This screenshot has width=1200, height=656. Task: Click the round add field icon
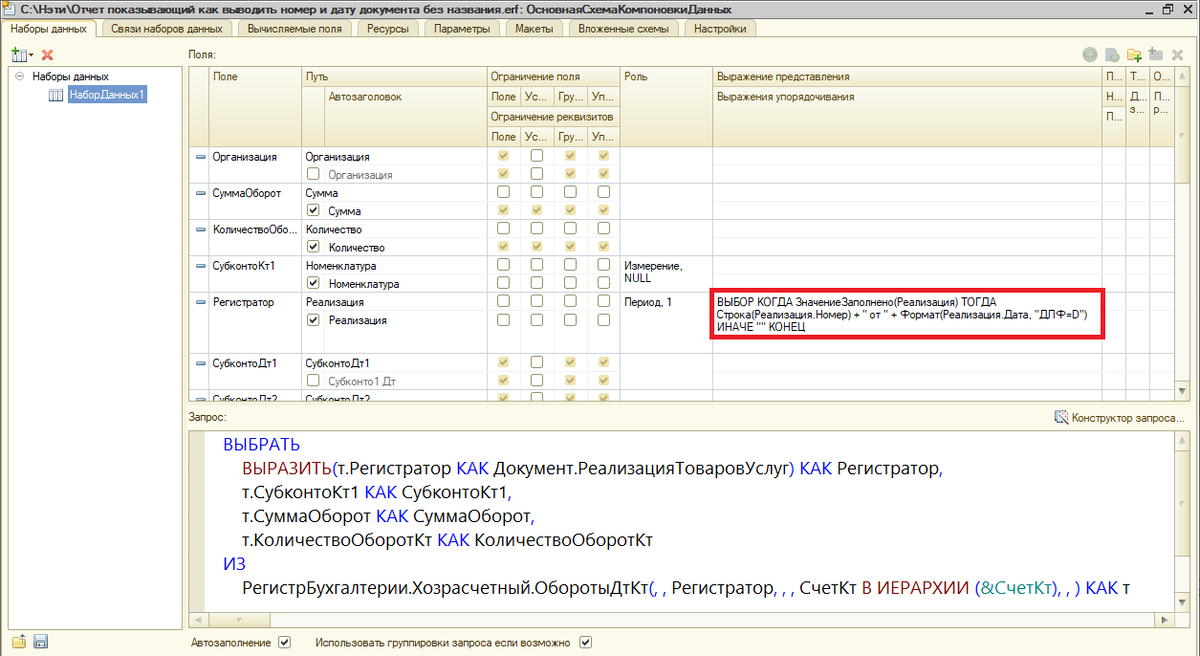tap(1090, 55)
